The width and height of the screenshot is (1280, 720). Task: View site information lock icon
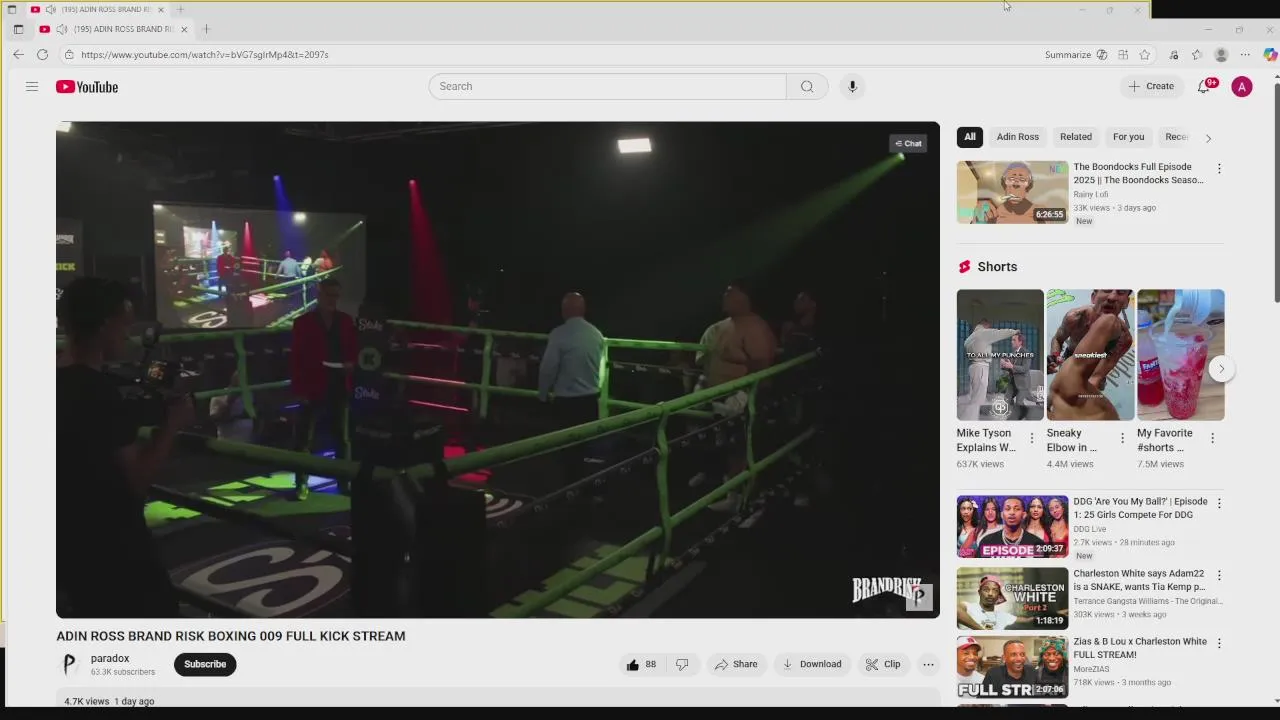tap(69, 55)
